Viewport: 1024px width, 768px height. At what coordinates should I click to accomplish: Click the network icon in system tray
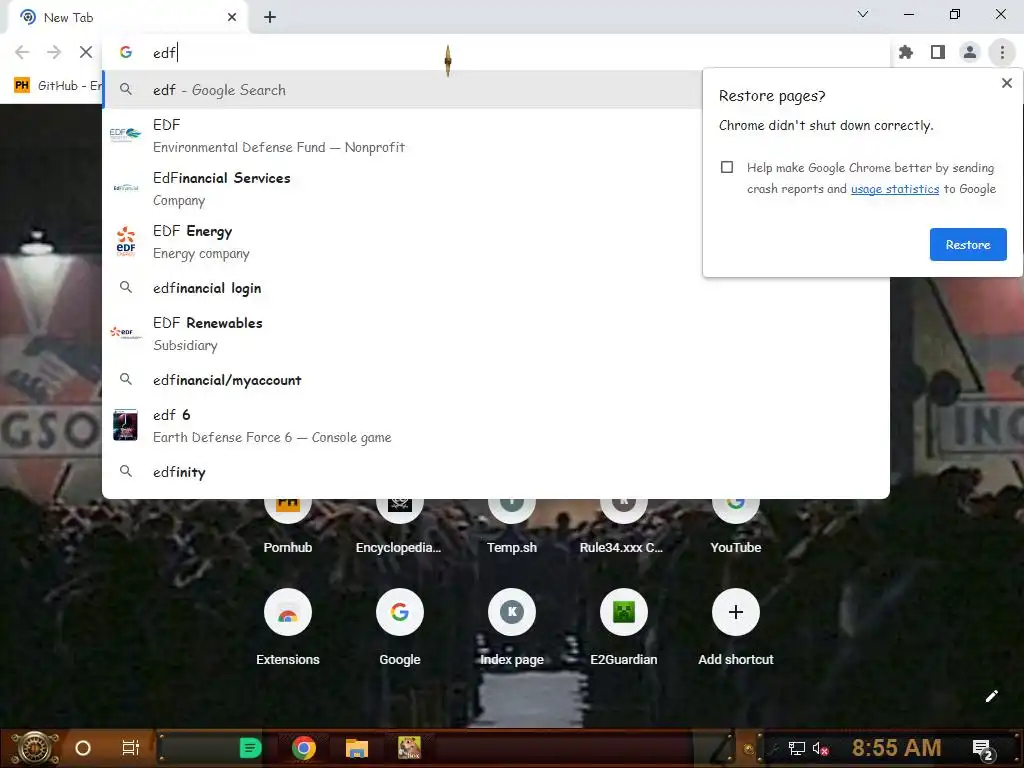796,748
